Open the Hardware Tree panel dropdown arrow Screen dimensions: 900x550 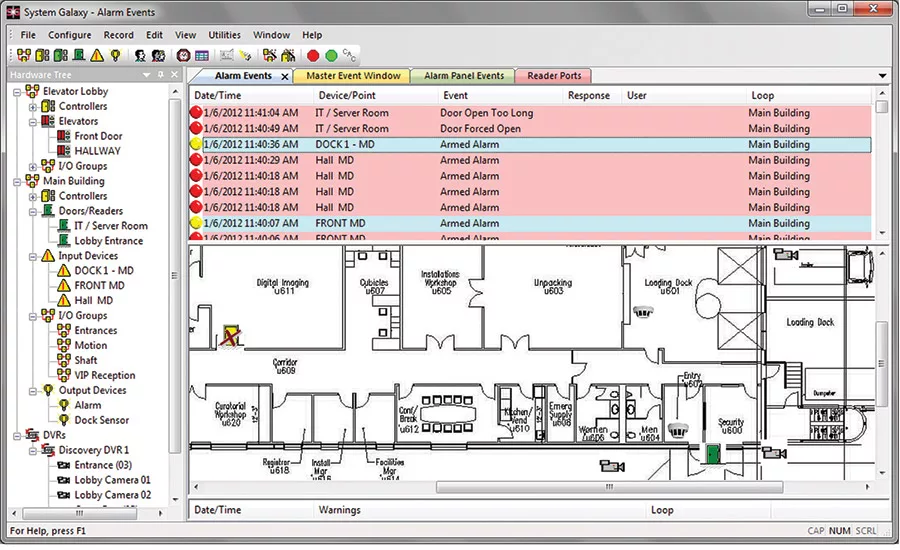(x=146, y=75)
